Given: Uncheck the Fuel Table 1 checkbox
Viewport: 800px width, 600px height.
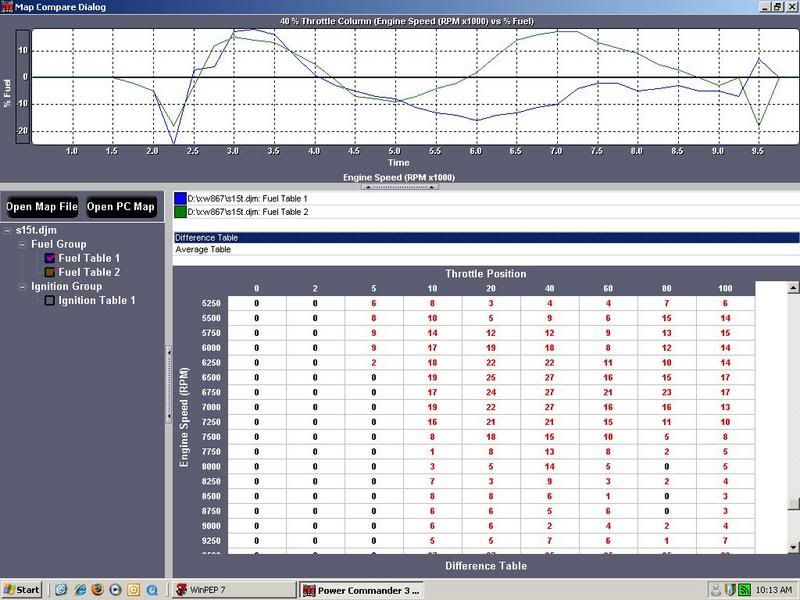Looking at the screenshot, I should click(x=49, y=258).
